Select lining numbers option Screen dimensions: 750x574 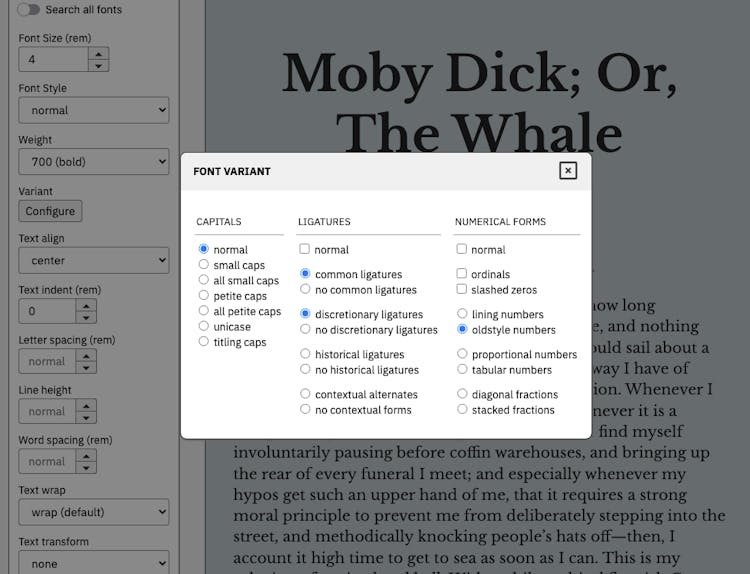462,314
